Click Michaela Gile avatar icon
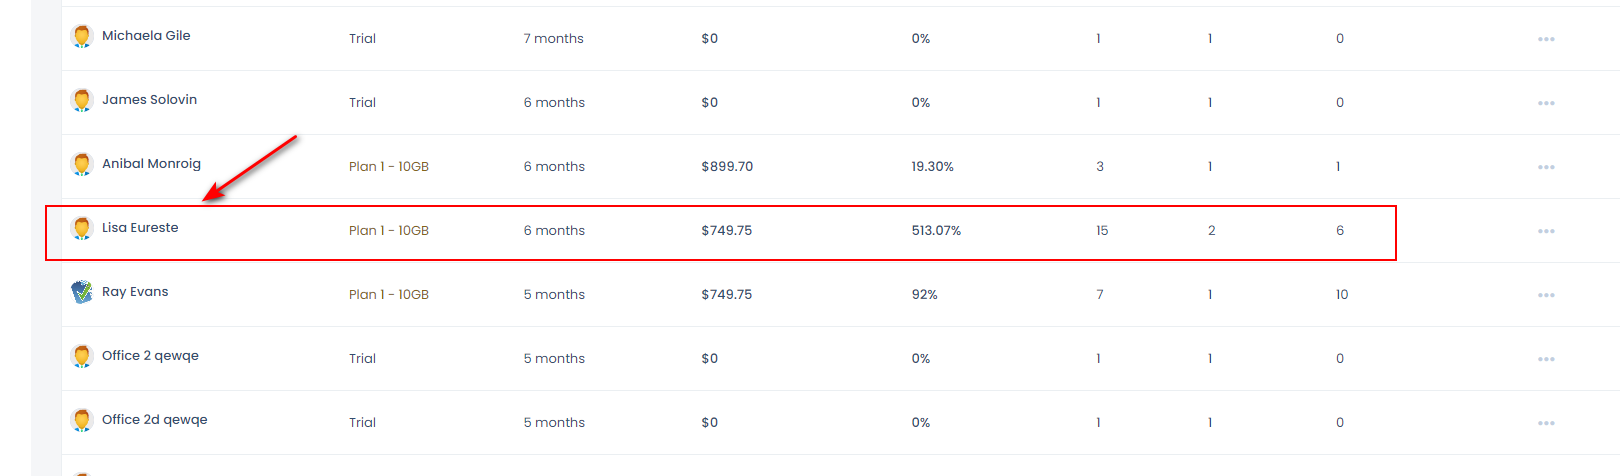Screen dimensions: 1620x476 [x=82, y=36]
